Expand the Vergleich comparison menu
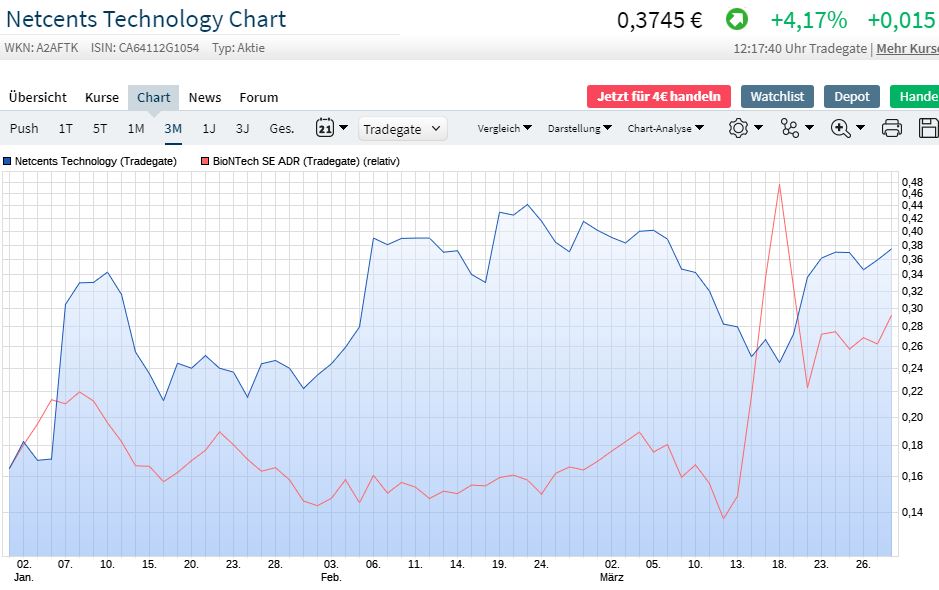This screenshot has height=590, width=939. click(x=504, y=128)
